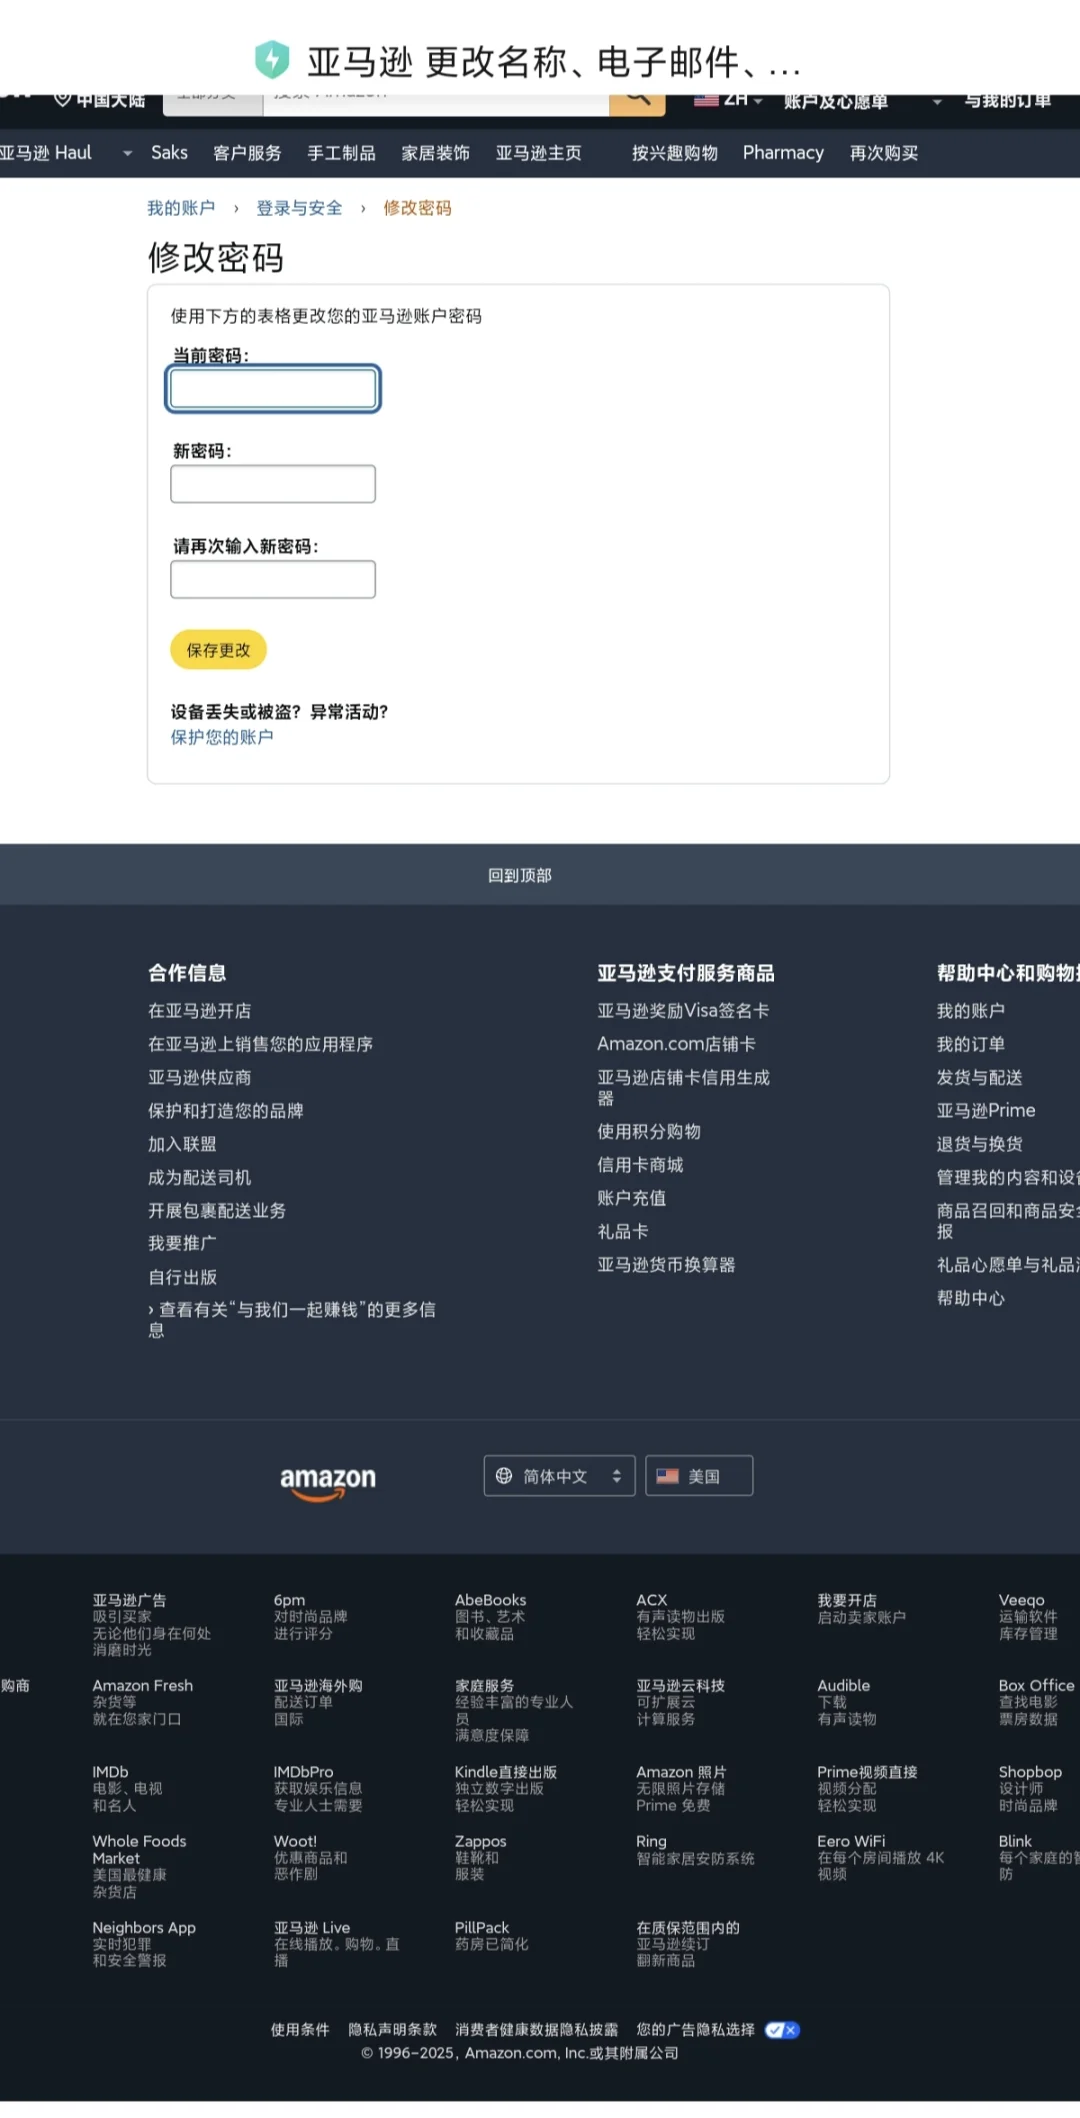The height and width of the screenshot is (2118, 1080).
Task: Open 我的订单 footer link
Action: (970, 1044)
